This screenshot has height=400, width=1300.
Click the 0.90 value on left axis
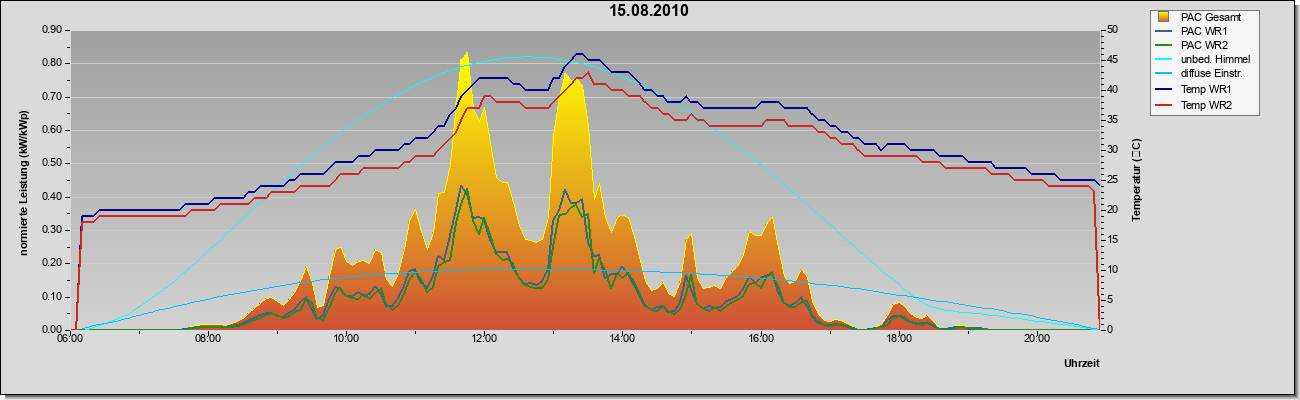coord(51,30)
